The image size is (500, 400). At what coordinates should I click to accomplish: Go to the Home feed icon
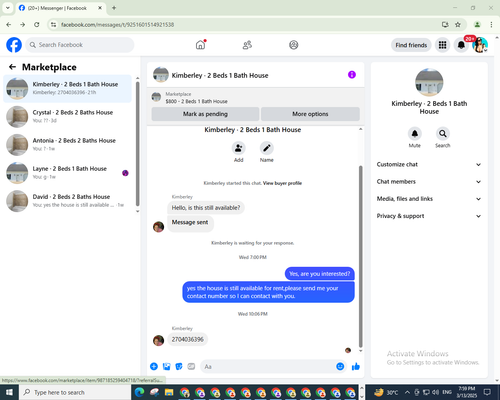coord(201,45)
